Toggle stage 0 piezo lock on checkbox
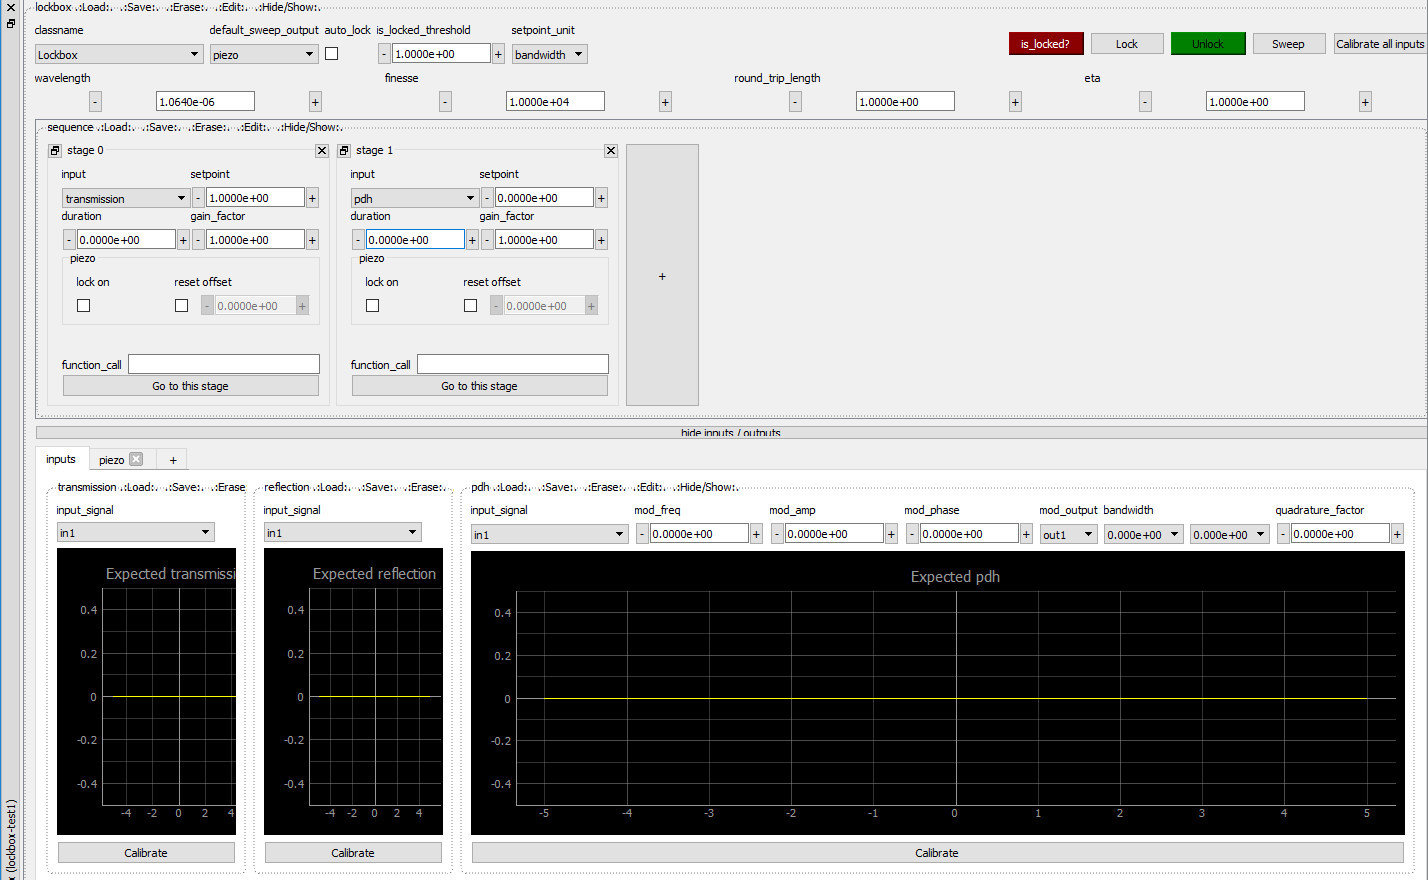Image resolution: width=1428 pixels, height=880 pixels. [x=84, y=306]
